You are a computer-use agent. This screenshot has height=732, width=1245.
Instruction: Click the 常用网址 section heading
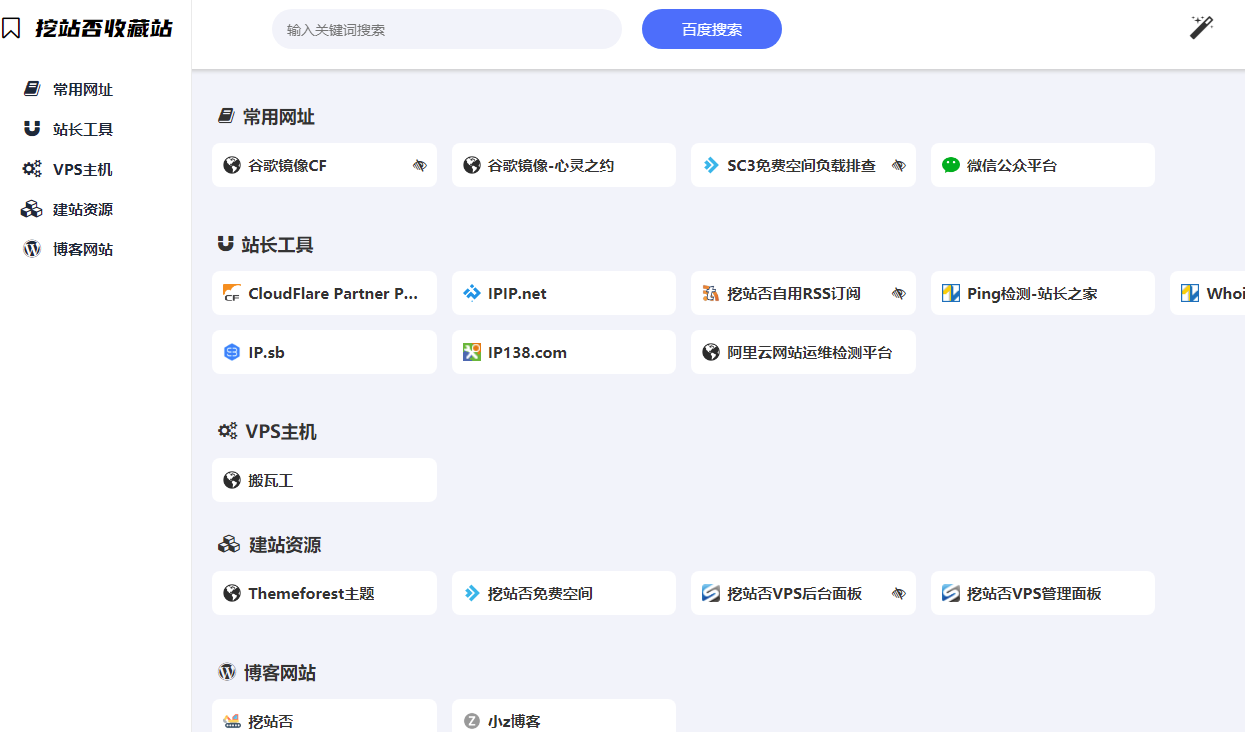(x=279, y=117)
